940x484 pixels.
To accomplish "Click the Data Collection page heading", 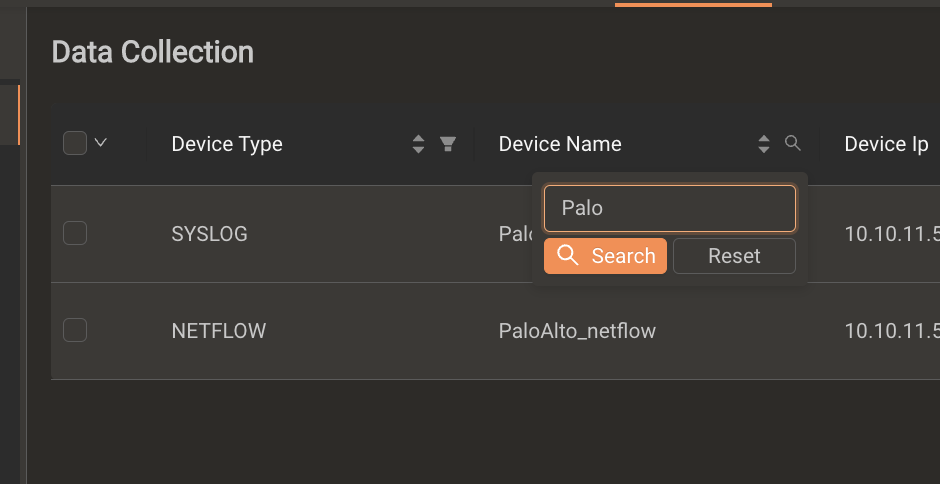I will pos(153,52).
